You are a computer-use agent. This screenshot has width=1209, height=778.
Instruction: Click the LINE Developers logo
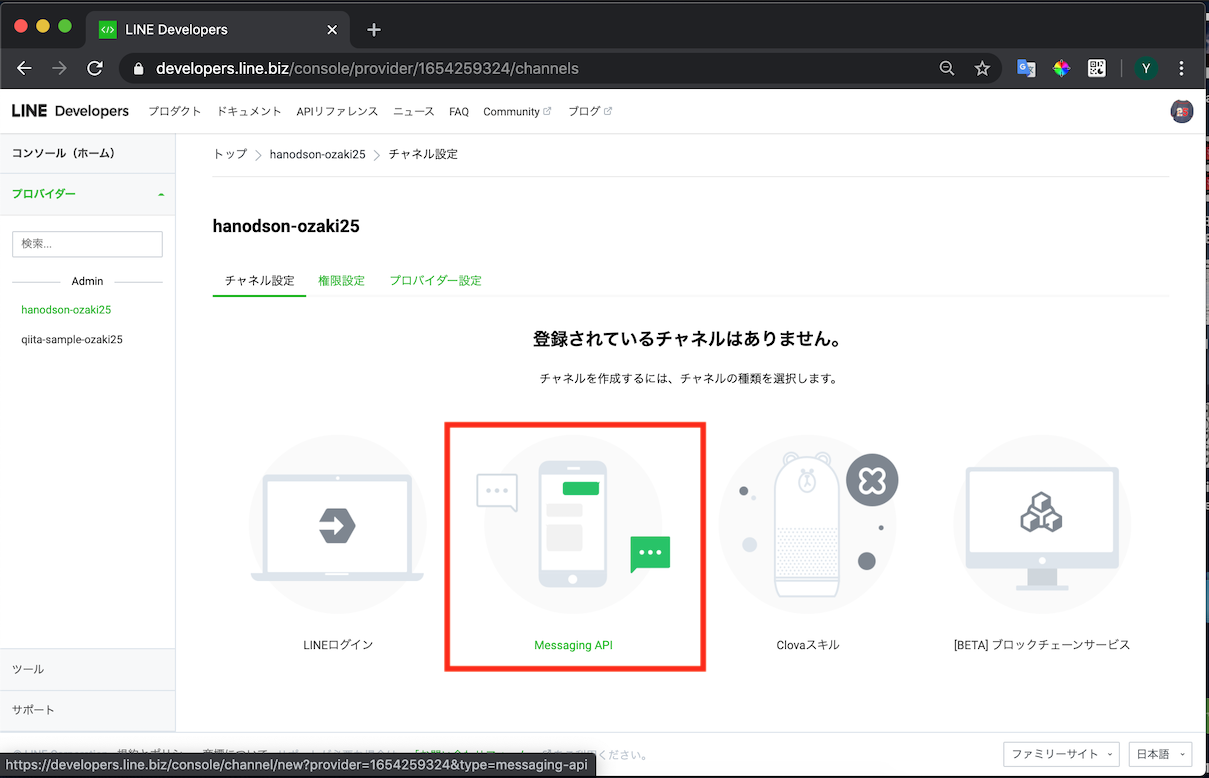click(70, 111)
